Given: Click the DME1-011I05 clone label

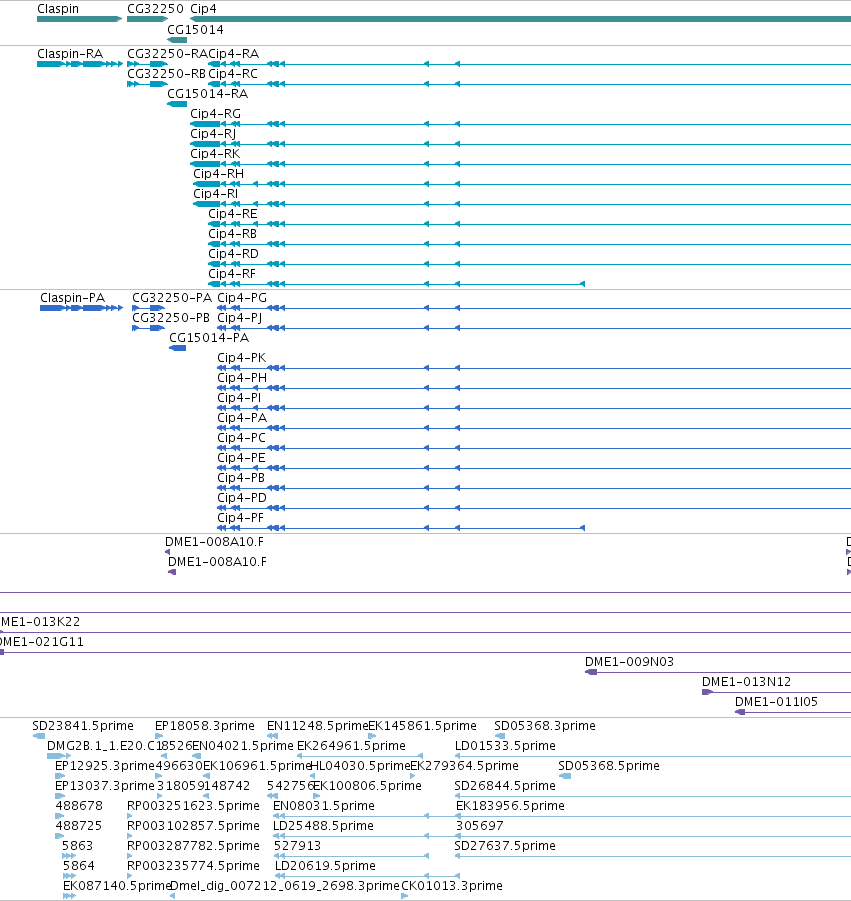Looking at the screenshot, I should point(776,702).
